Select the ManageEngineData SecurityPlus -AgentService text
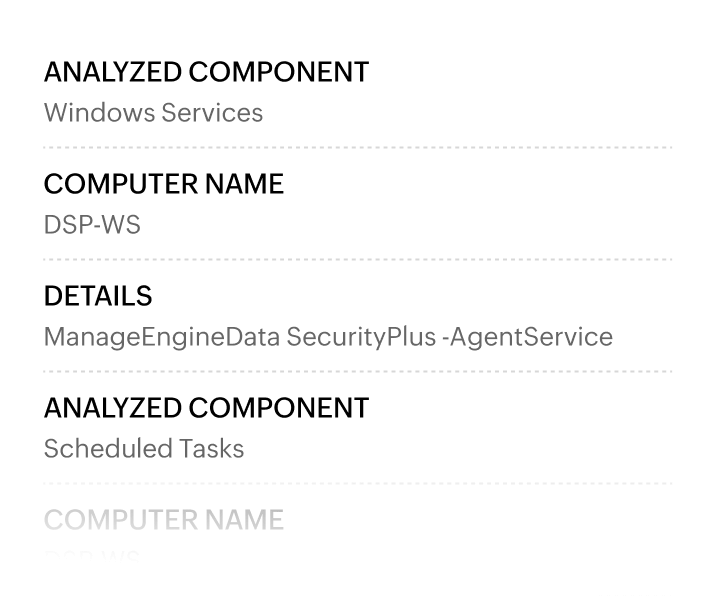The image size is (713, 616). click(x=328, y=337)
